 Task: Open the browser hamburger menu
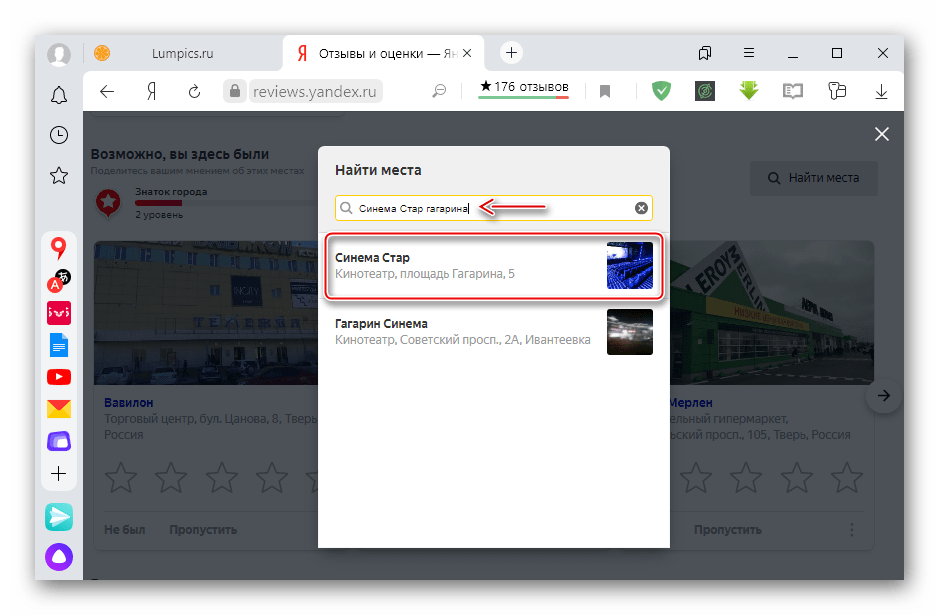pyautogui.click(x=749, y=53)
